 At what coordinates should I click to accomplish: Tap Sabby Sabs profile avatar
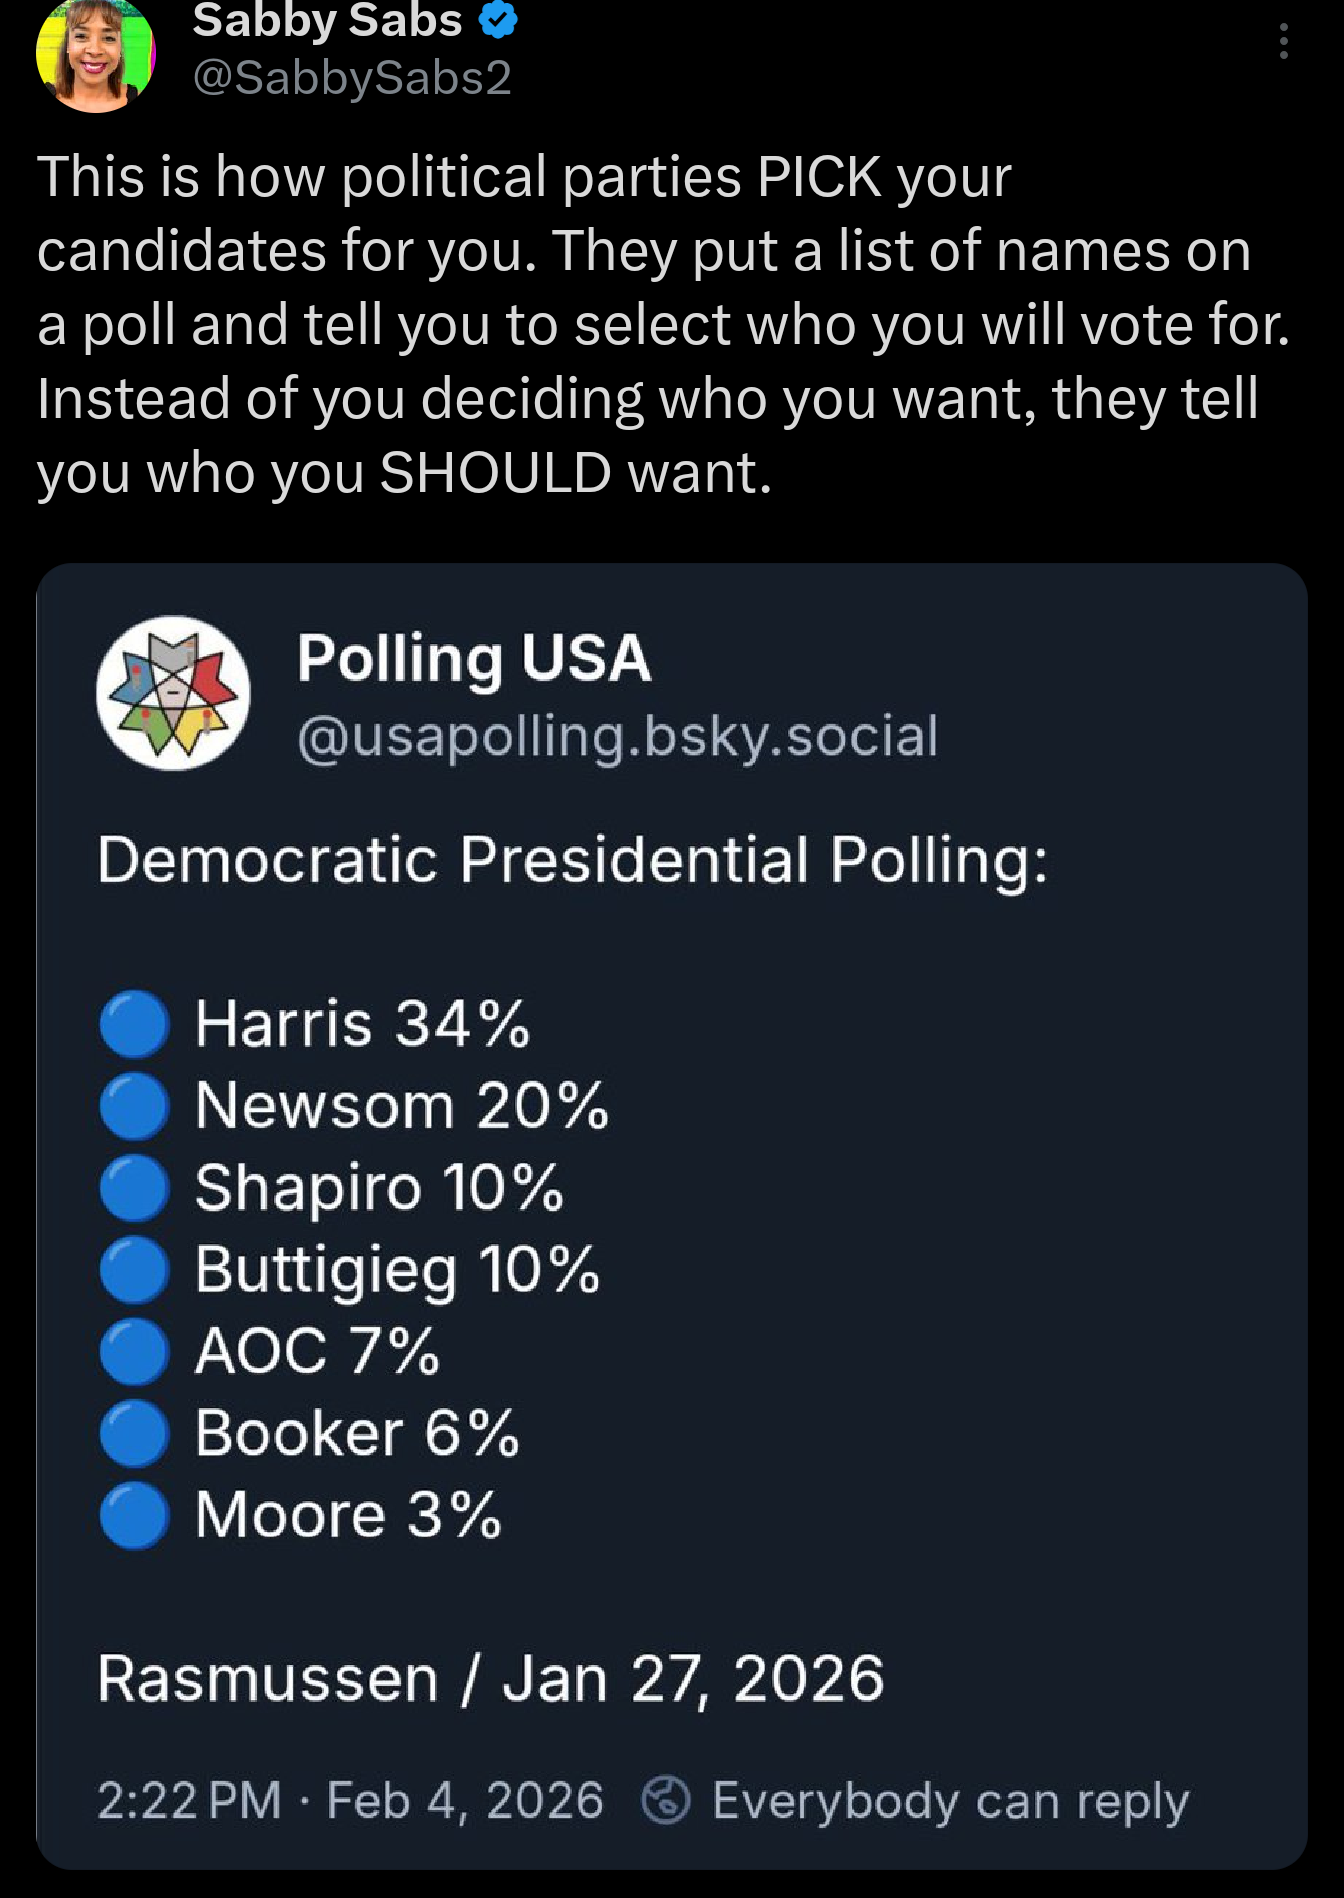(x=96, y=55)
